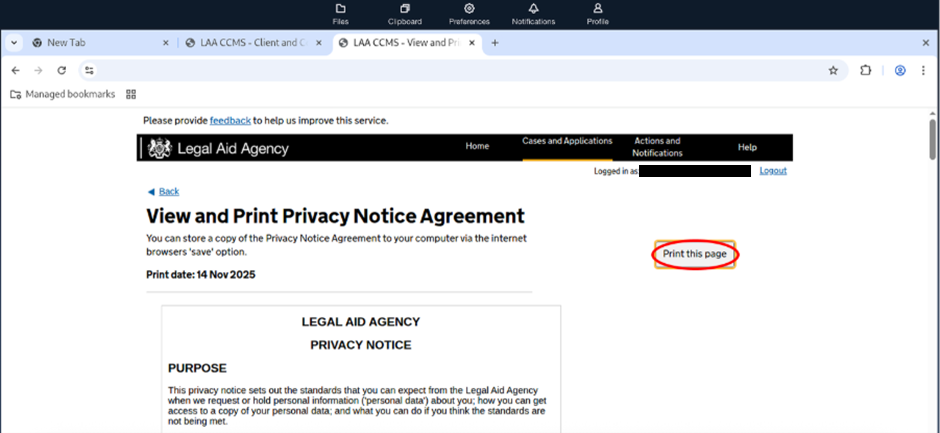
Task: Click the browser back arrow
Action: click(x=15, y=71)
